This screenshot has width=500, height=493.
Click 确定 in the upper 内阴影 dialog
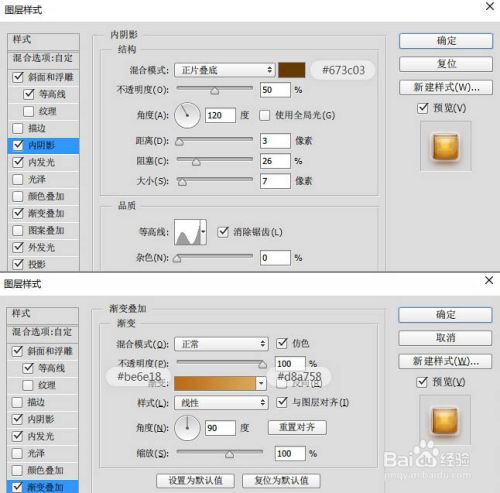click(446, 41)
